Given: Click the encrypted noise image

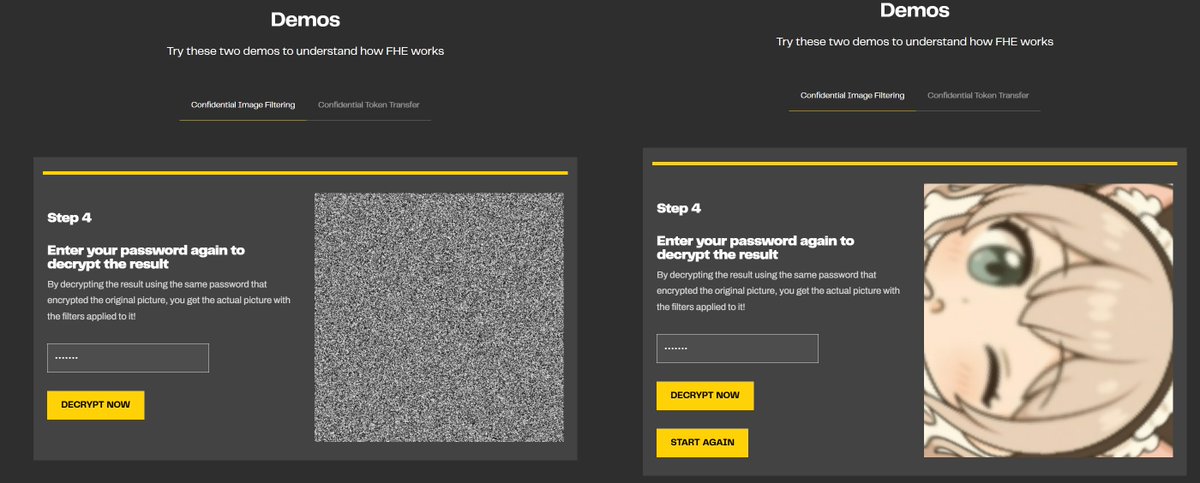Looking at the screenshot, I should (x=439, y=318).
